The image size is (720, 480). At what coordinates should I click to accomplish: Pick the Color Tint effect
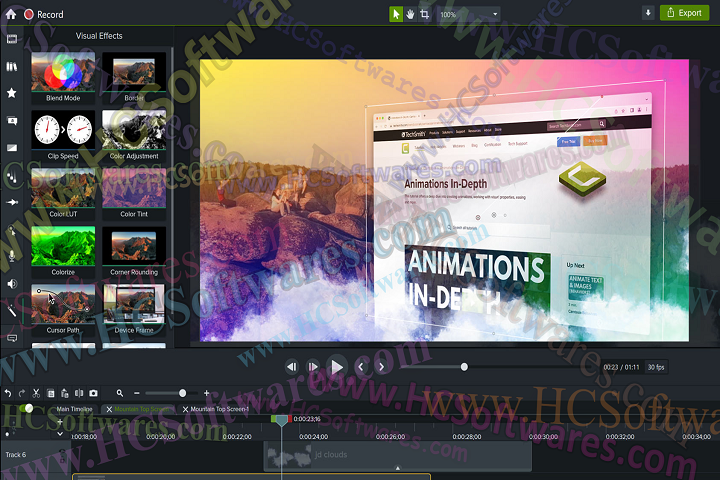click(x=134, y=193)
